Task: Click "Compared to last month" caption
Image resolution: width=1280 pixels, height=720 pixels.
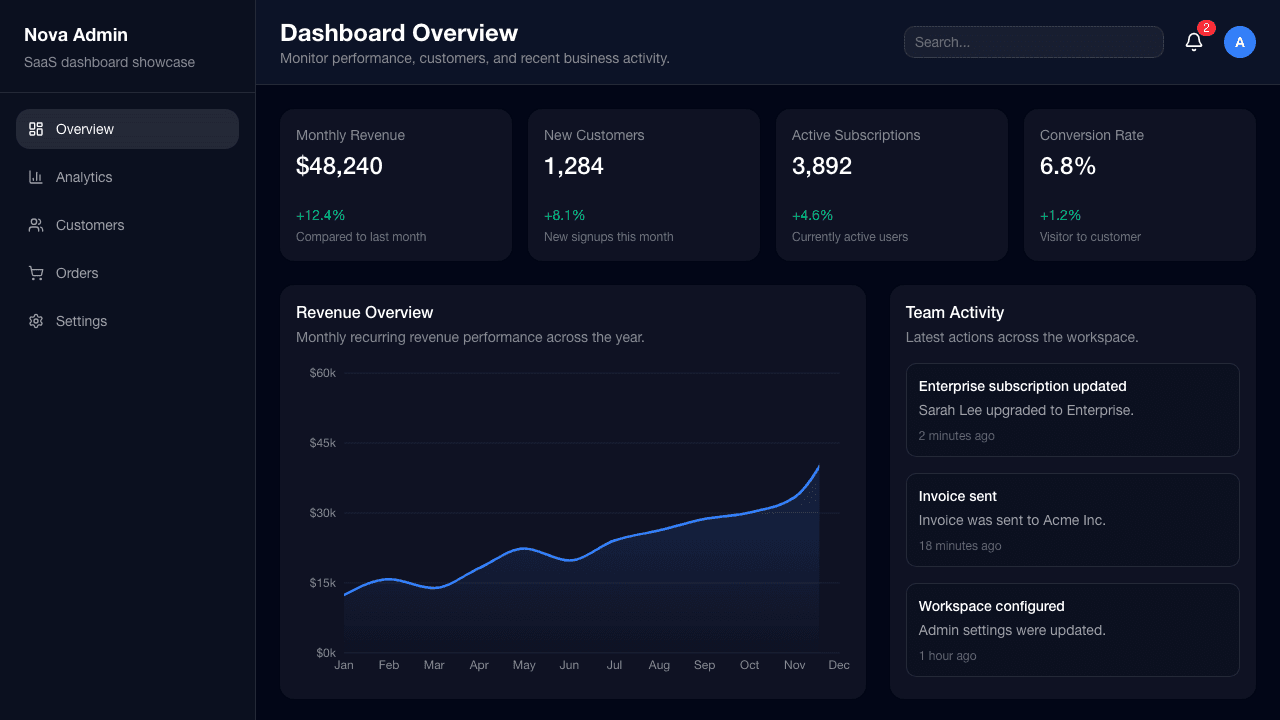Action: 361,237
